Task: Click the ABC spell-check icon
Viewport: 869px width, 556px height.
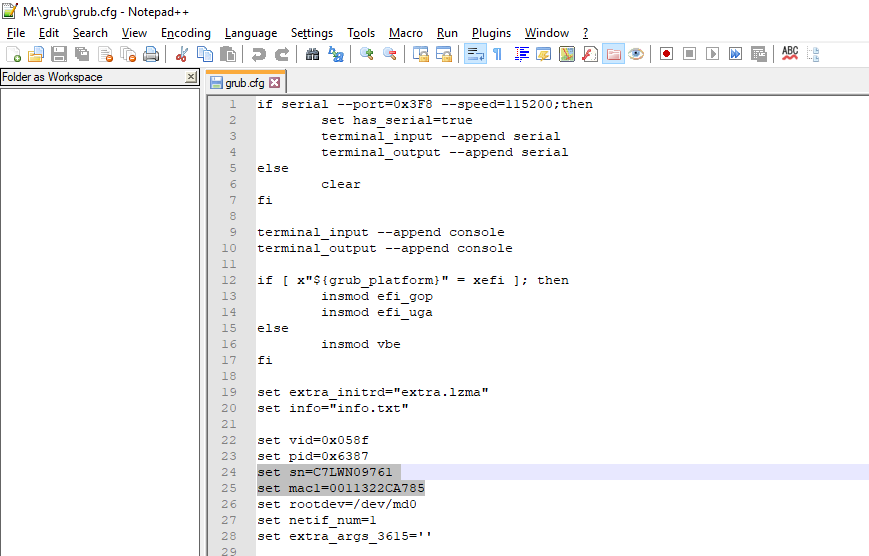Action: (x=790, y=54)
